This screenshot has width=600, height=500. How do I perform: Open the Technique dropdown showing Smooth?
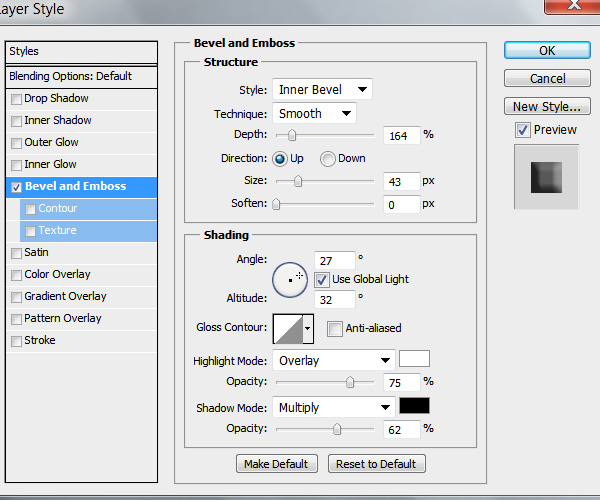314,113
